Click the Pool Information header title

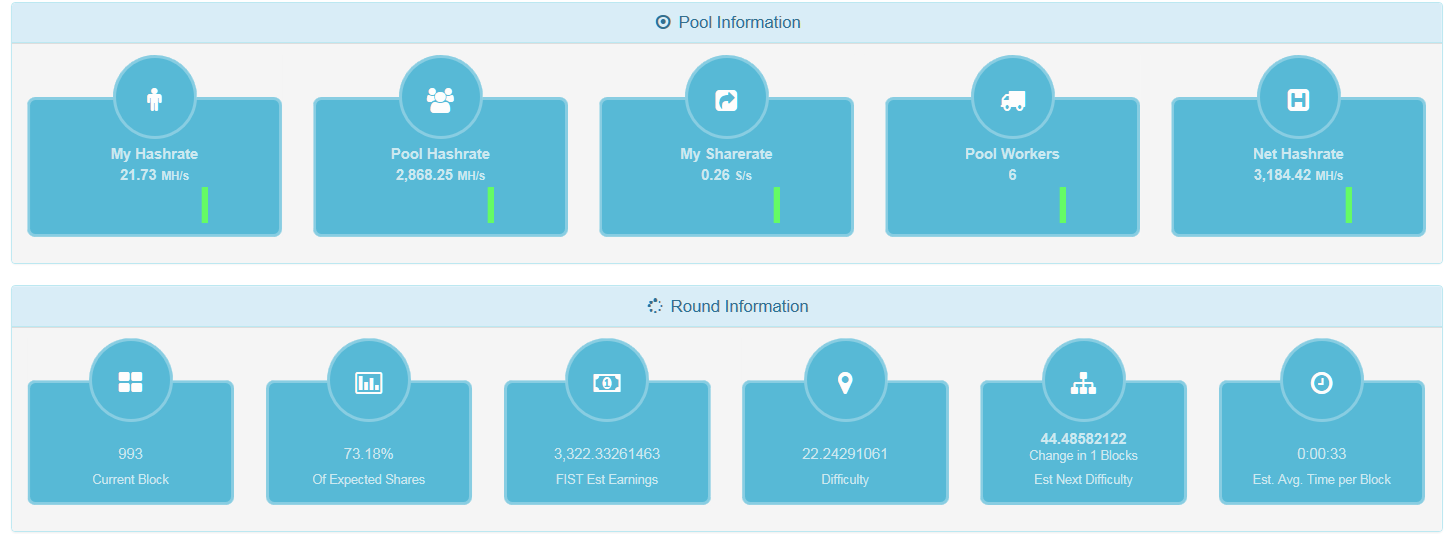pyautogui.click(x=739, y=22)
